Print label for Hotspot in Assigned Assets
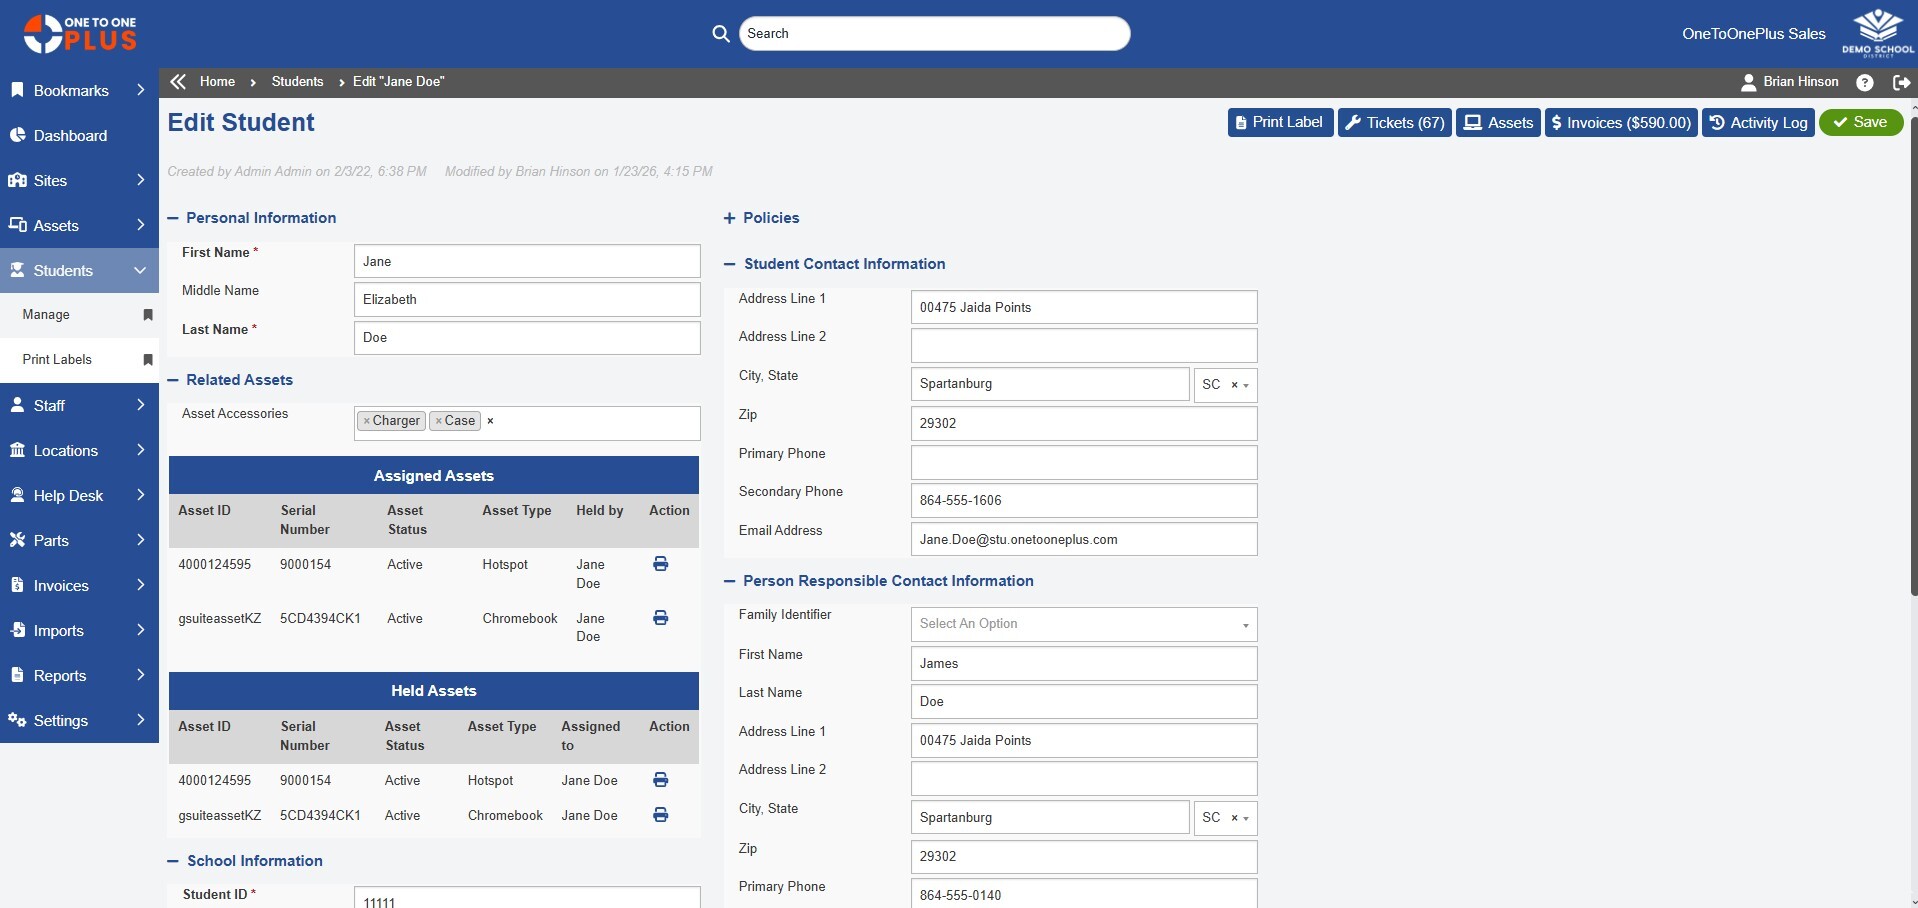The width and height of the screenshot is (1918, 908). pos(660,565)
